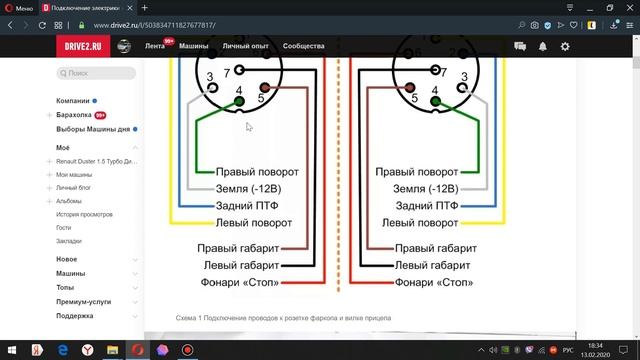Open a new browser tab
The width and height of the screenshot is (640, 360).
[144, 7]
